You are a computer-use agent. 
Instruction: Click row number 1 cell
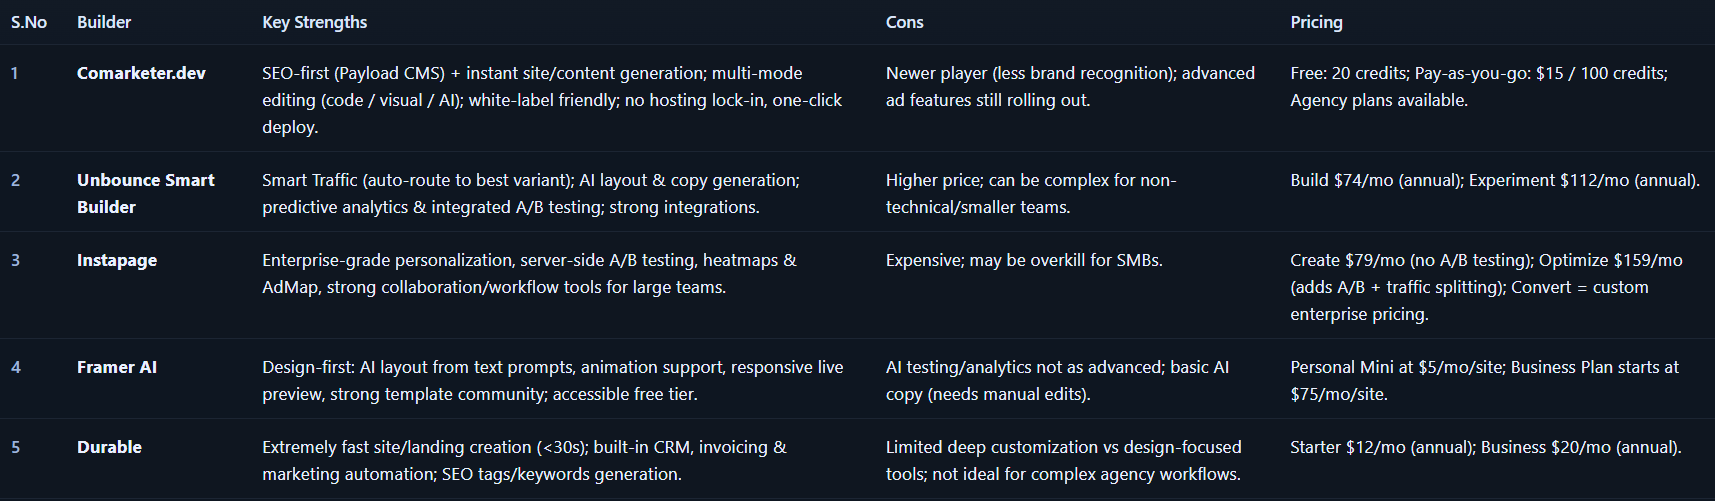(x=15, y=73)
